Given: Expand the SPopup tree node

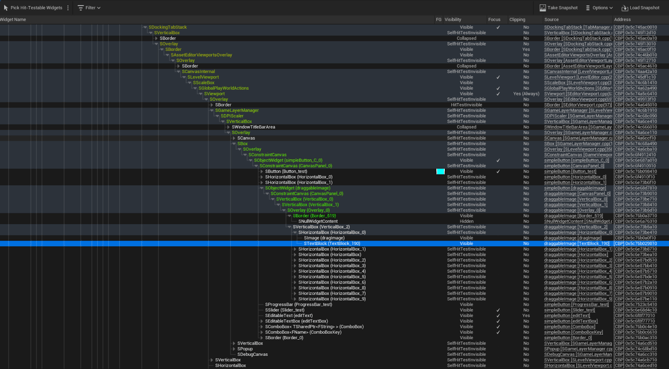Looking at the screenshot, I should 234,349.
